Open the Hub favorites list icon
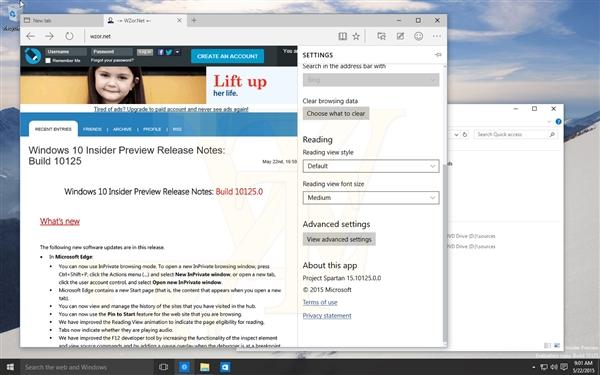The image size is (600, 375). coord(382,36)
